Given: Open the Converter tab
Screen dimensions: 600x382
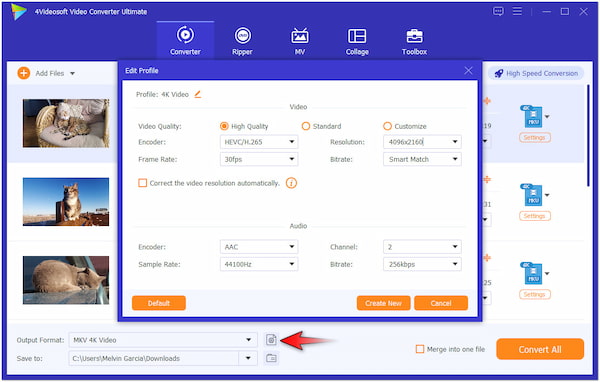Looking at the screenshot, I should pos(185,41).
